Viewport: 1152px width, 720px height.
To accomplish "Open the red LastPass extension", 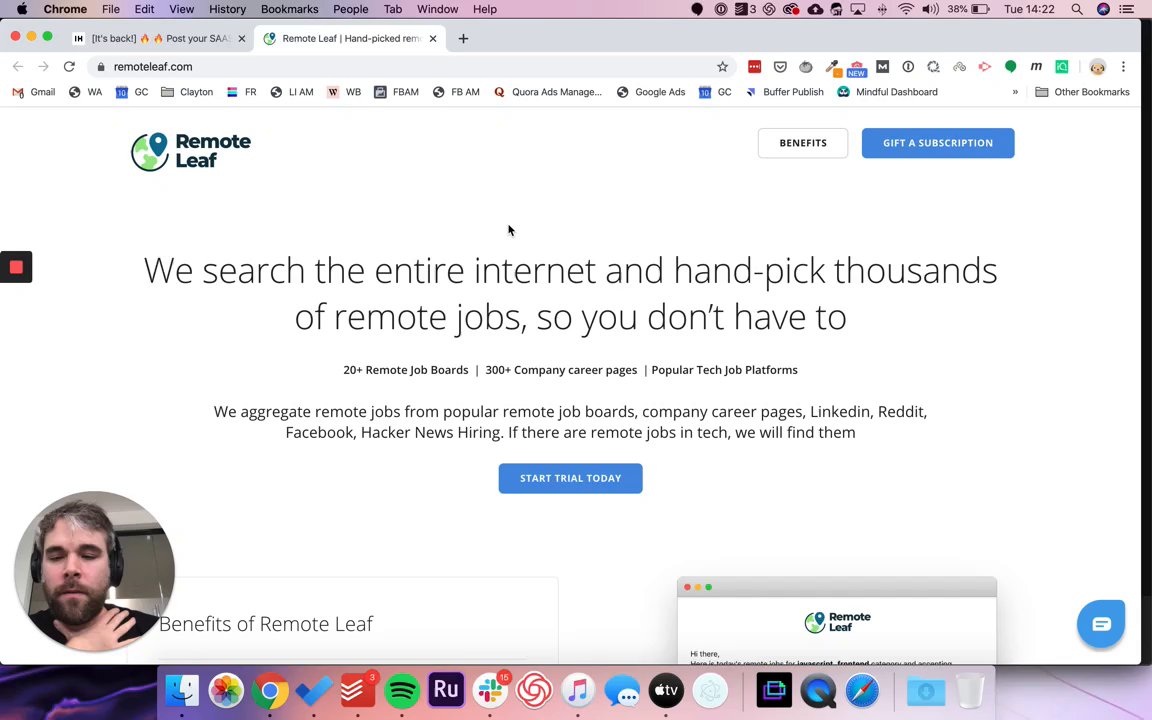I will point(755,67).
